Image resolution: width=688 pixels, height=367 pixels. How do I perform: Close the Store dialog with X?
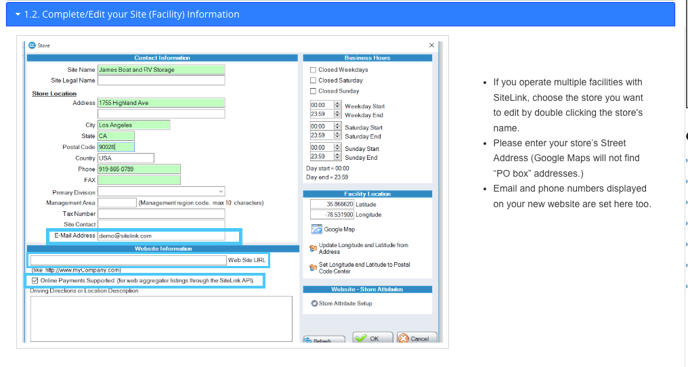[x=431, y=45]
